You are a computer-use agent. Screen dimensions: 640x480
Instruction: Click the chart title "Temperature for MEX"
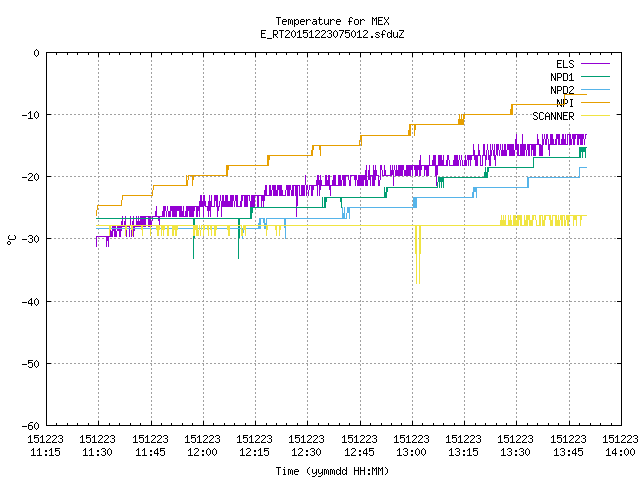pos(332,21)
